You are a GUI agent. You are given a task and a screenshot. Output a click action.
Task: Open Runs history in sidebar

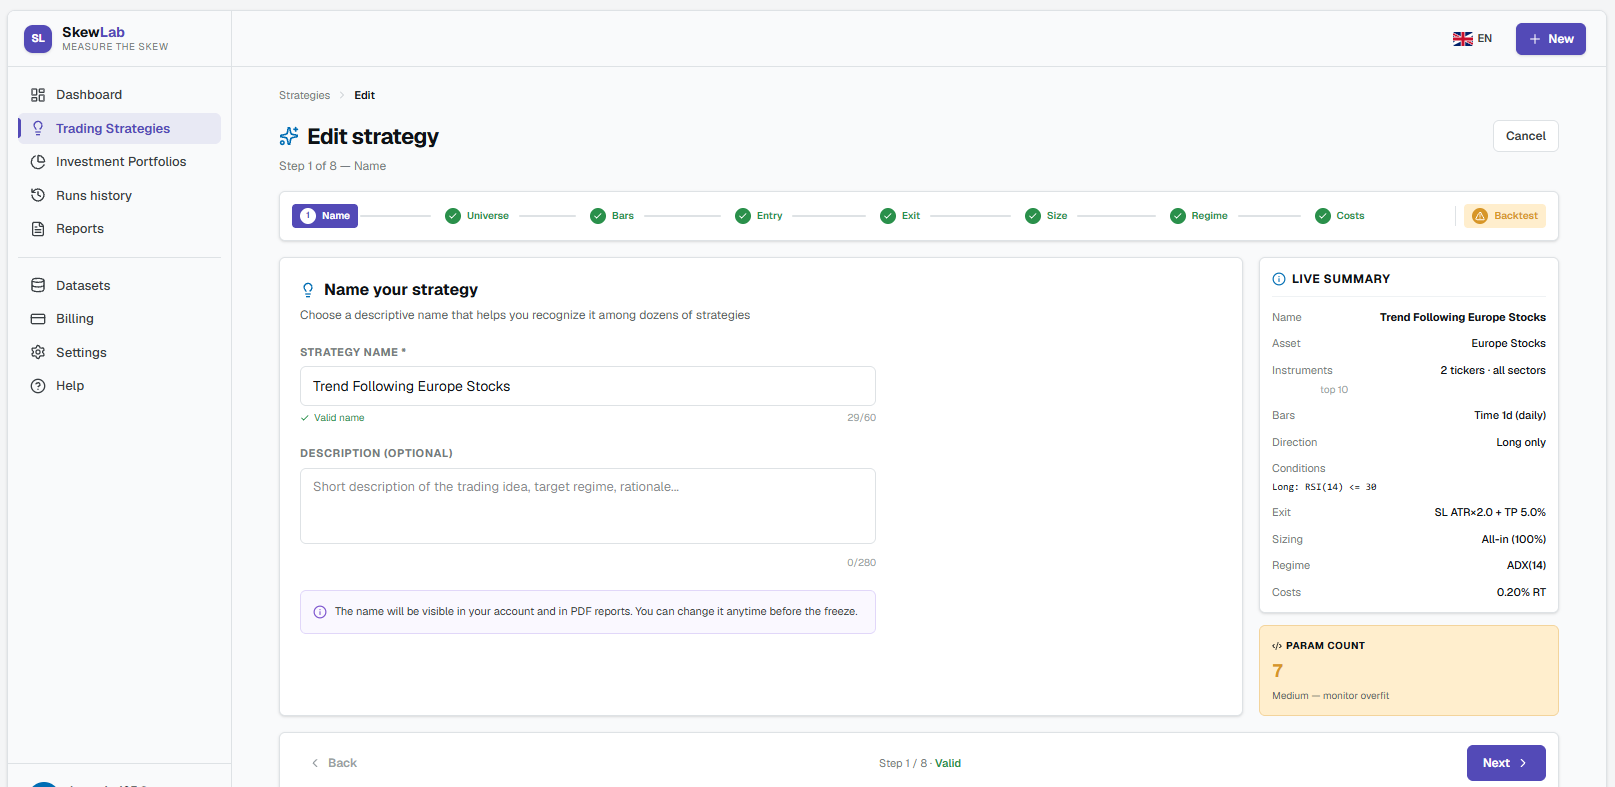pos(120,195)
